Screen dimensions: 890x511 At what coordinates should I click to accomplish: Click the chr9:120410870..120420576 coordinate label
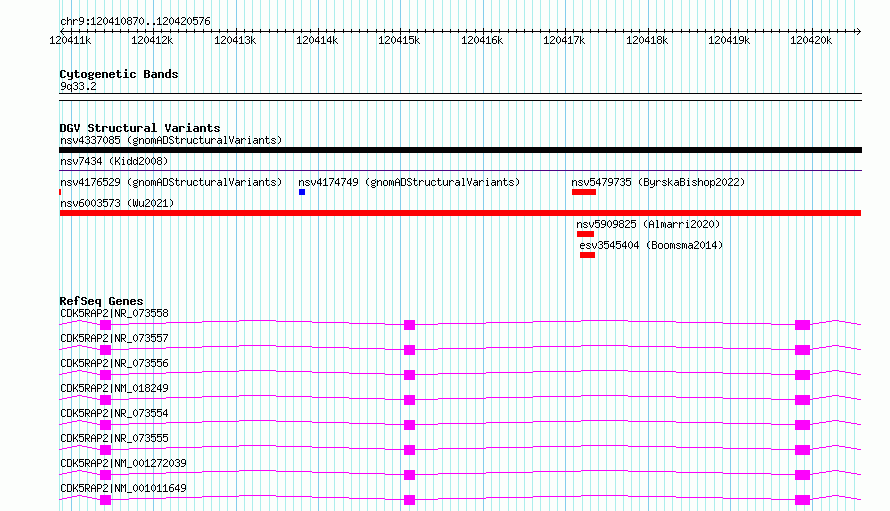pyautogui.click(x=135, y=21)
